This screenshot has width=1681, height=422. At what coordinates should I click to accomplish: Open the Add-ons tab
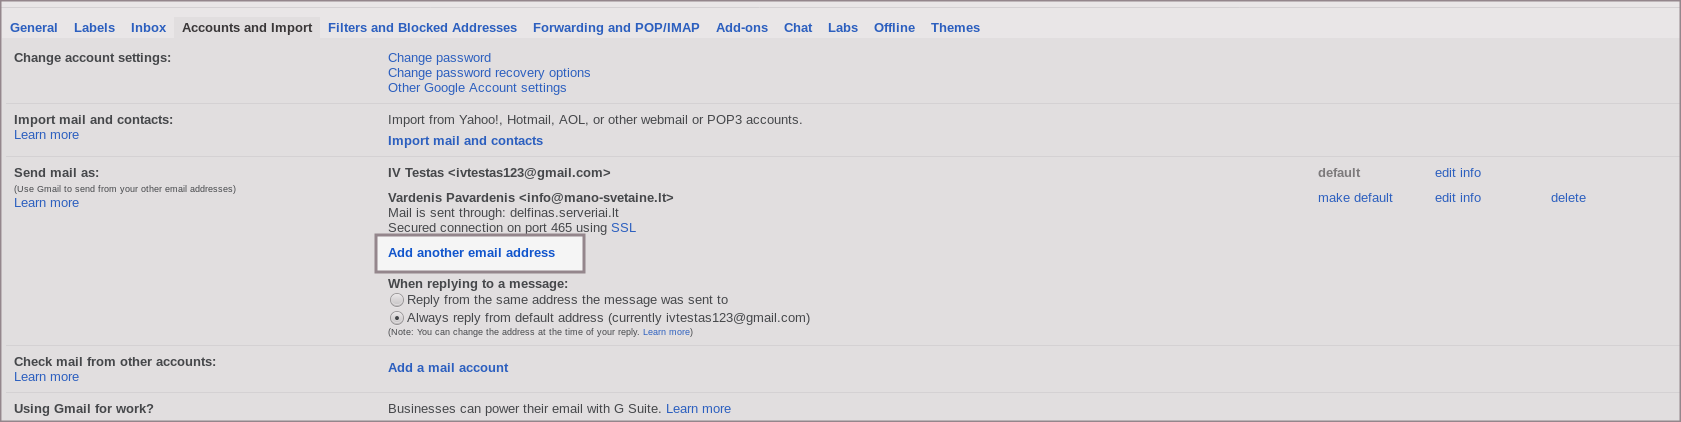[742, 28]
